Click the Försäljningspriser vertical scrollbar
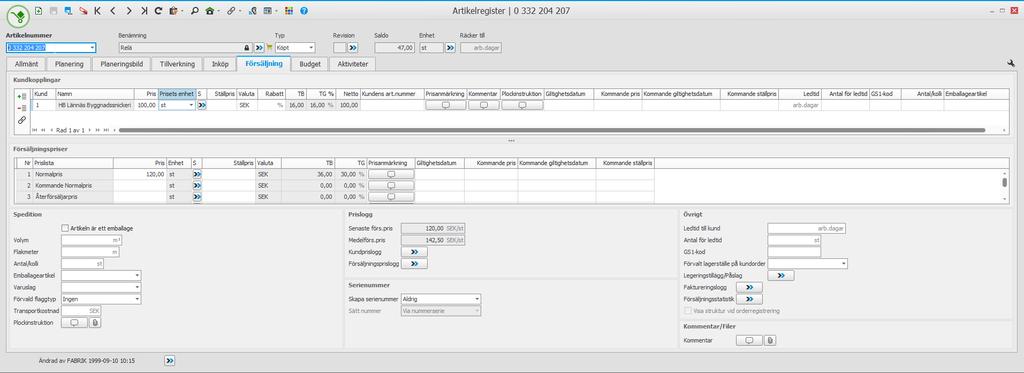 [x=1004, y=182]
